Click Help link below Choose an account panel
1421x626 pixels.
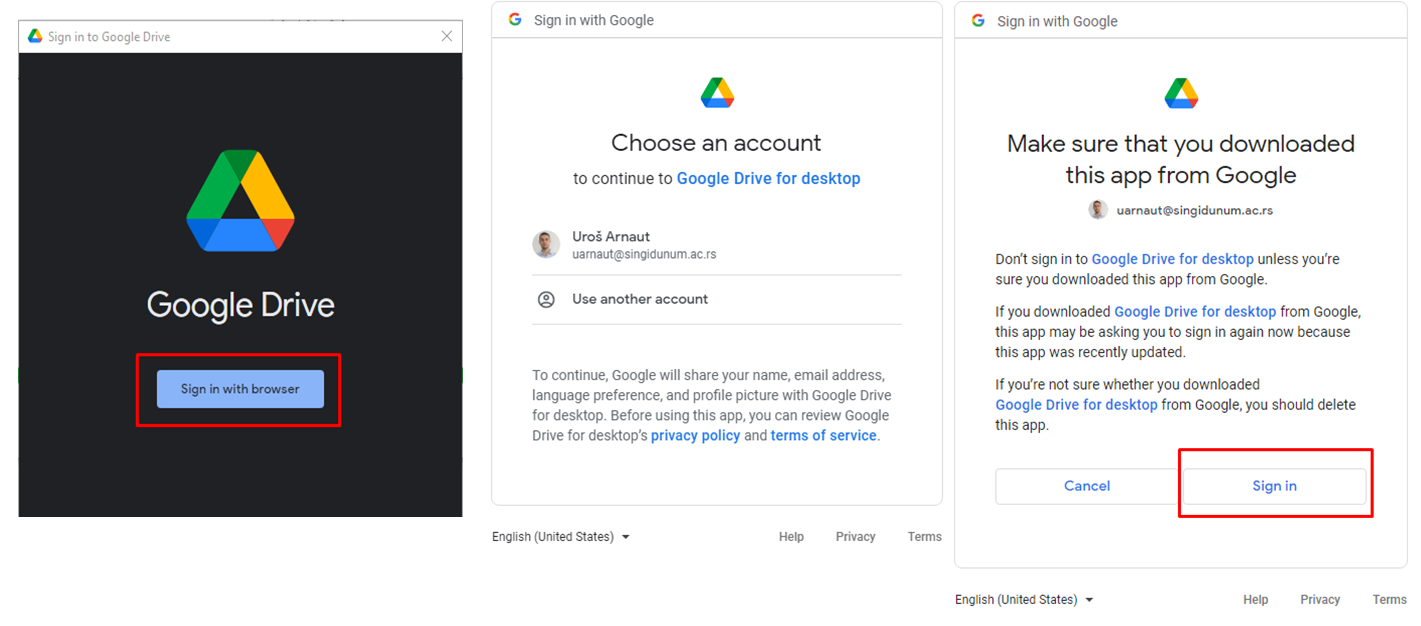tap(791, 537)
